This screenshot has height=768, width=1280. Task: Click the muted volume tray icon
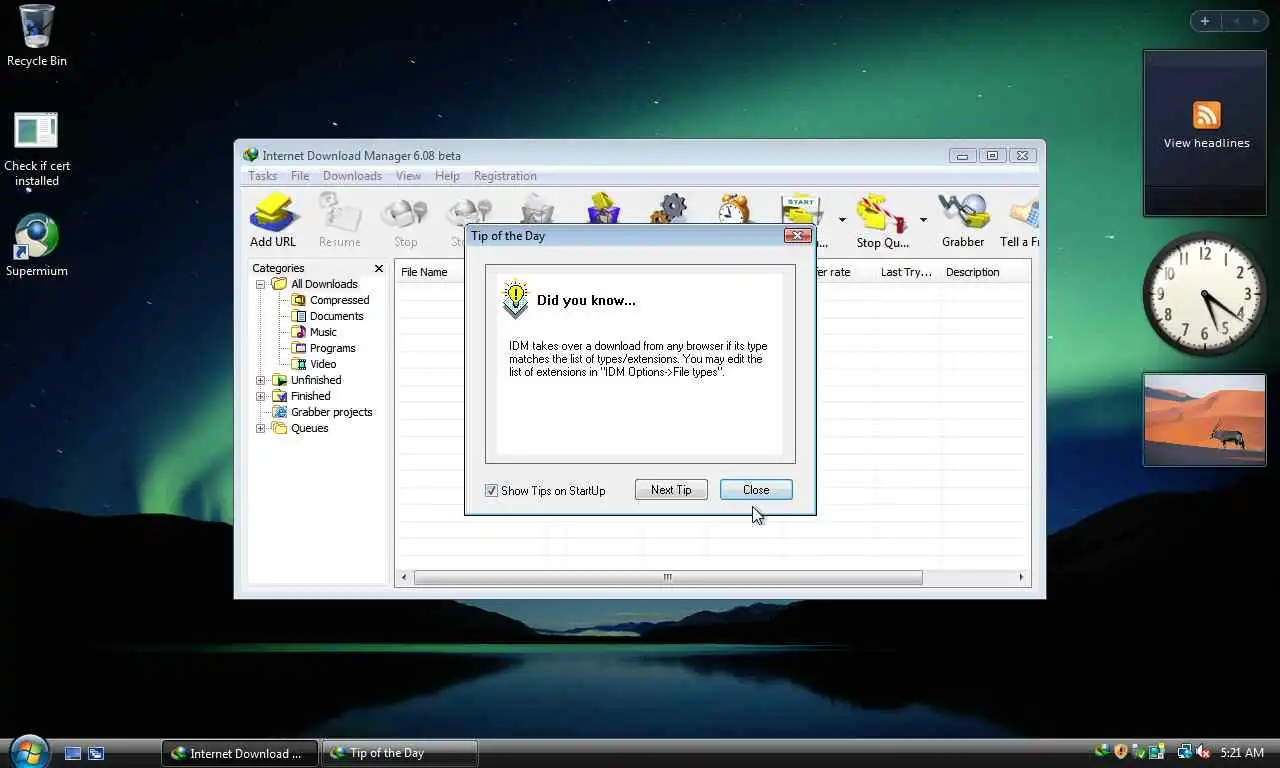tap(1203, 751)
